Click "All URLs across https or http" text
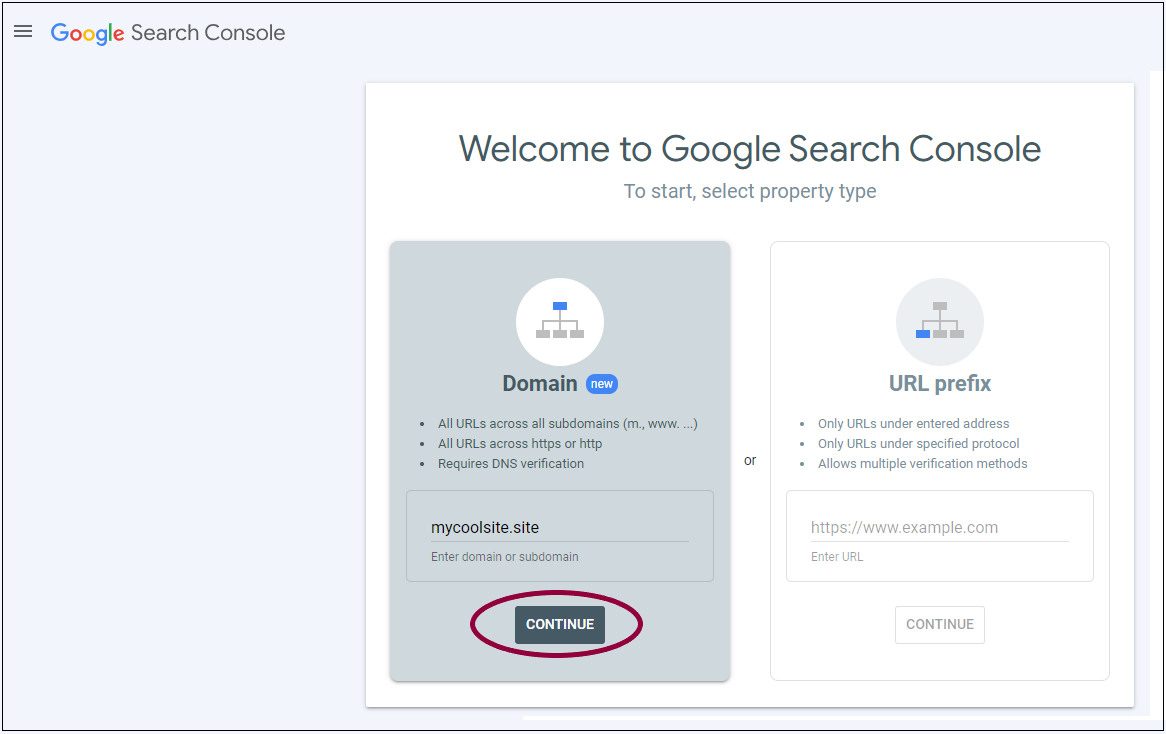The width and height of the screenshot is (1166, 734). [520, 444]
